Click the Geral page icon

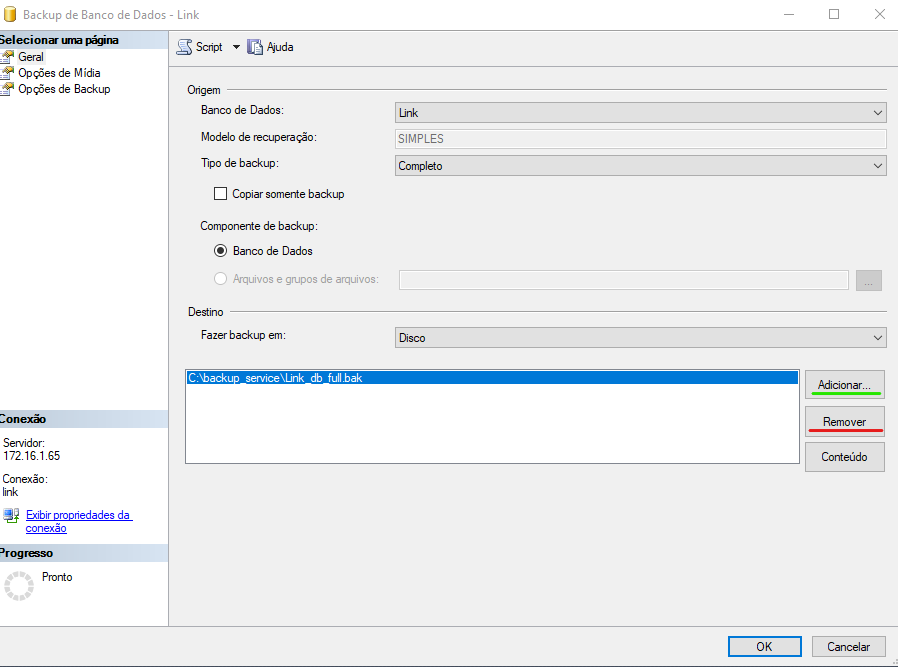[8, 57]
